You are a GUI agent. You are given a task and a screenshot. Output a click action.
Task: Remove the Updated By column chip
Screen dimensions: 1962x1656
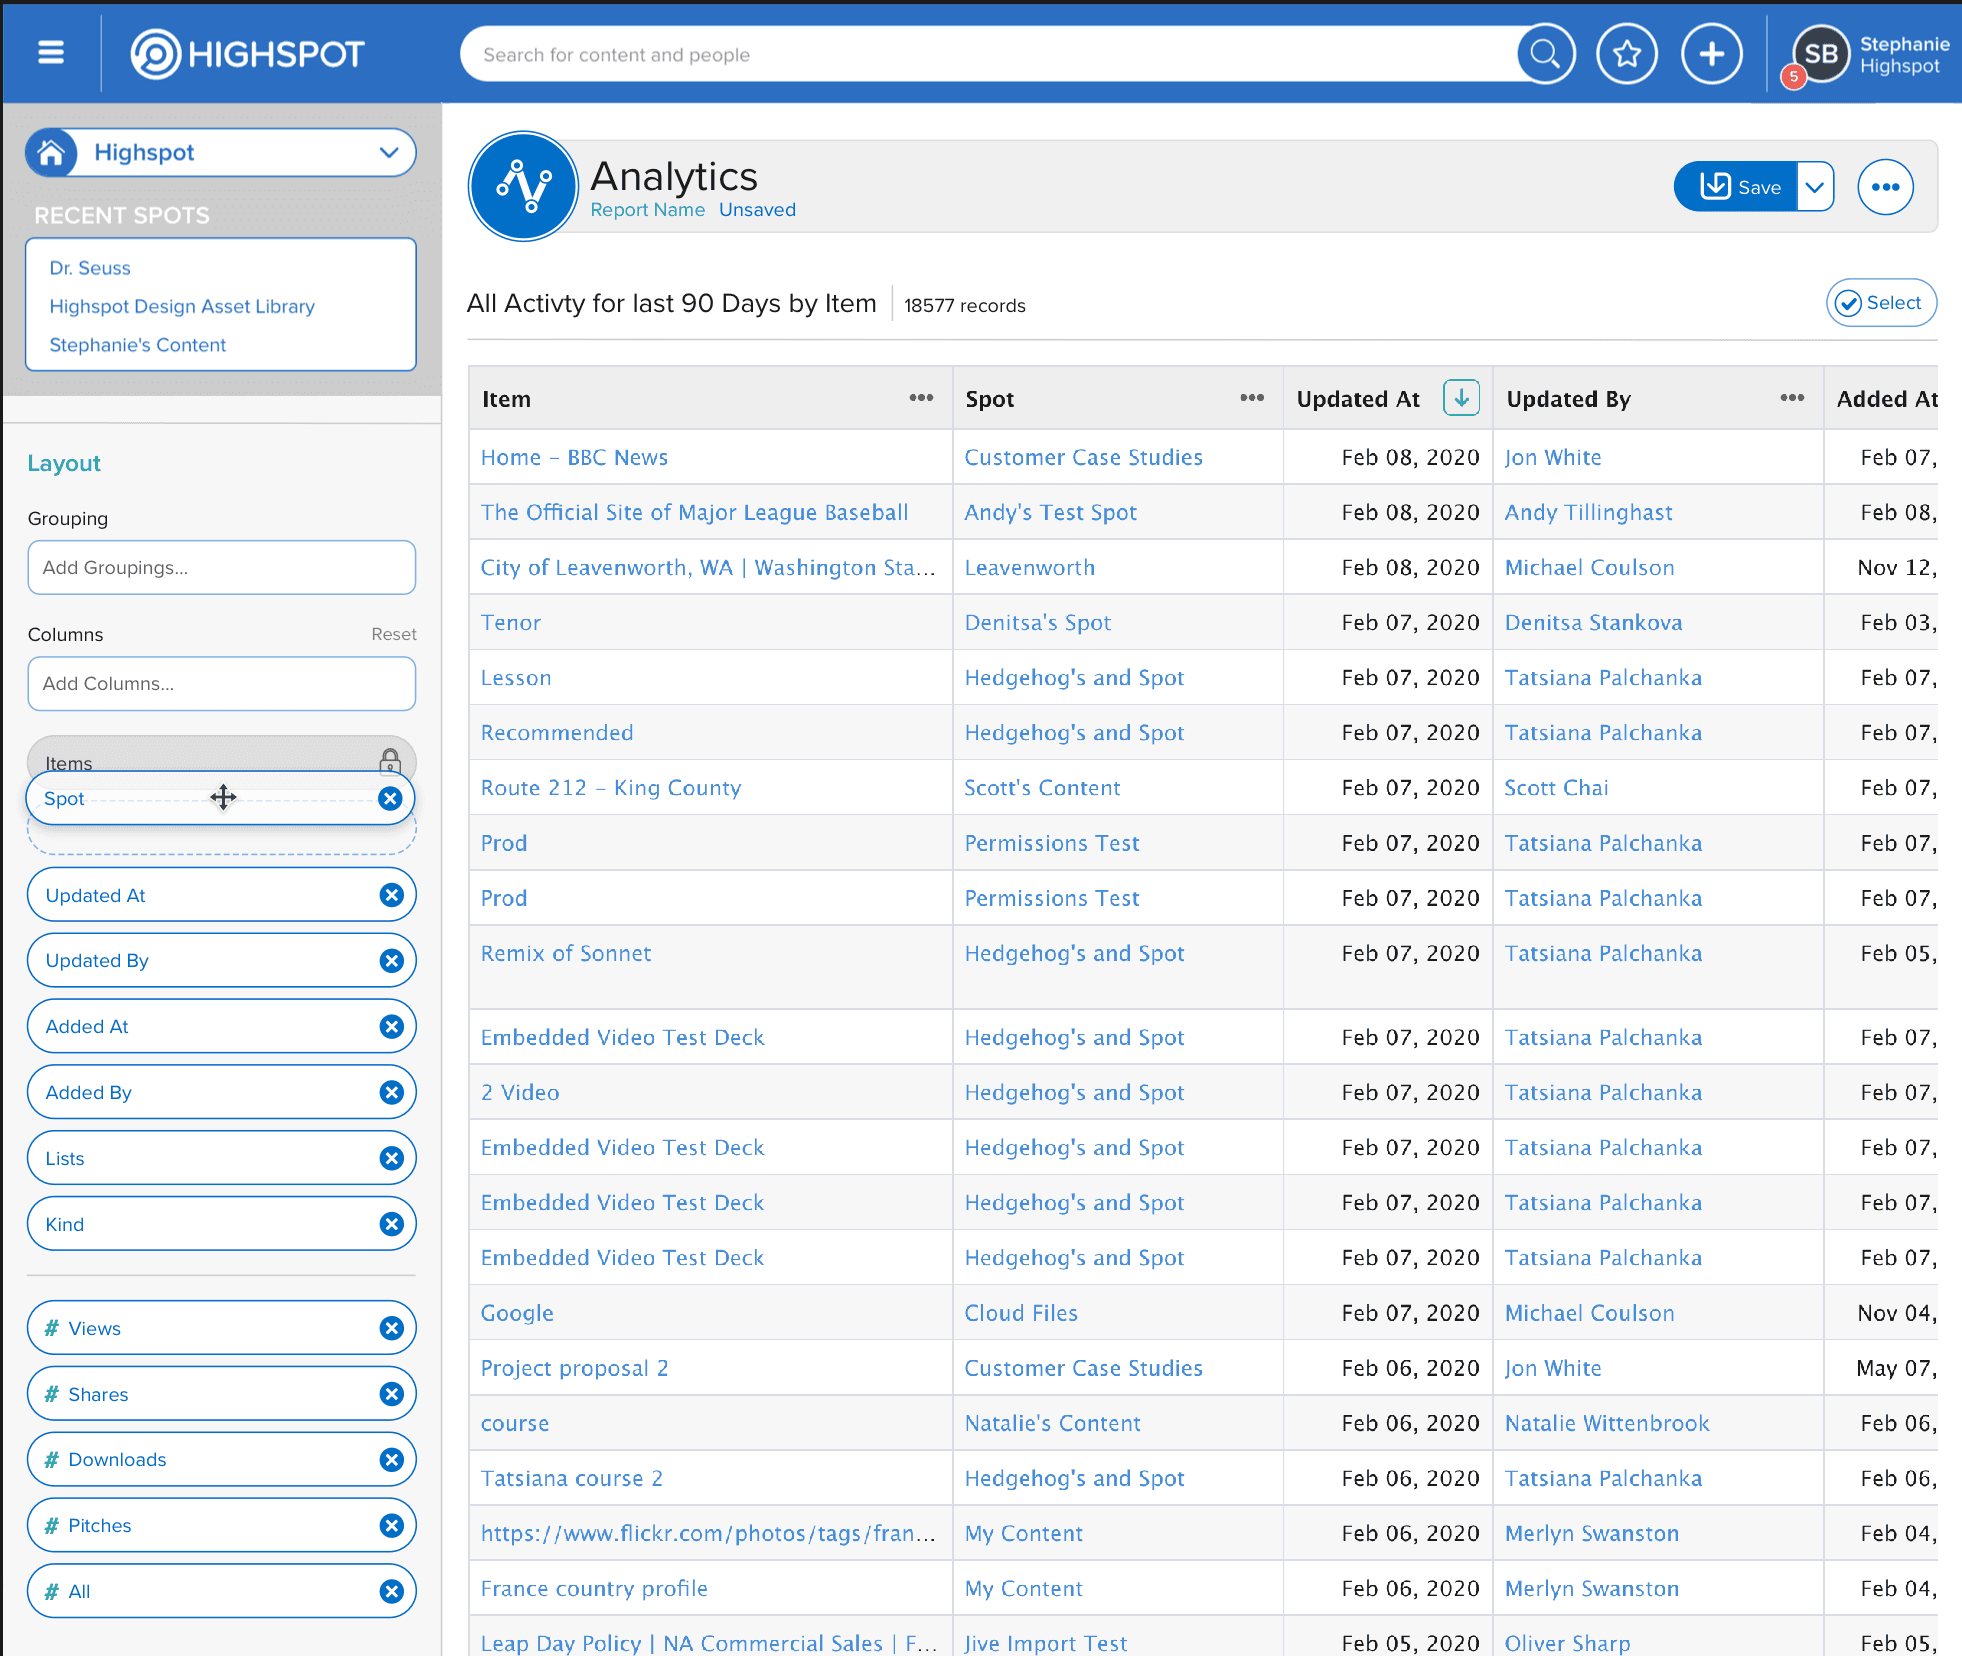[392, 961]
